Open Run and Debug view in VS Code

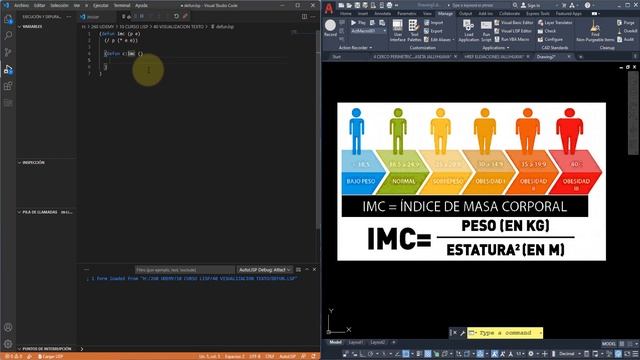click(8, 69)
